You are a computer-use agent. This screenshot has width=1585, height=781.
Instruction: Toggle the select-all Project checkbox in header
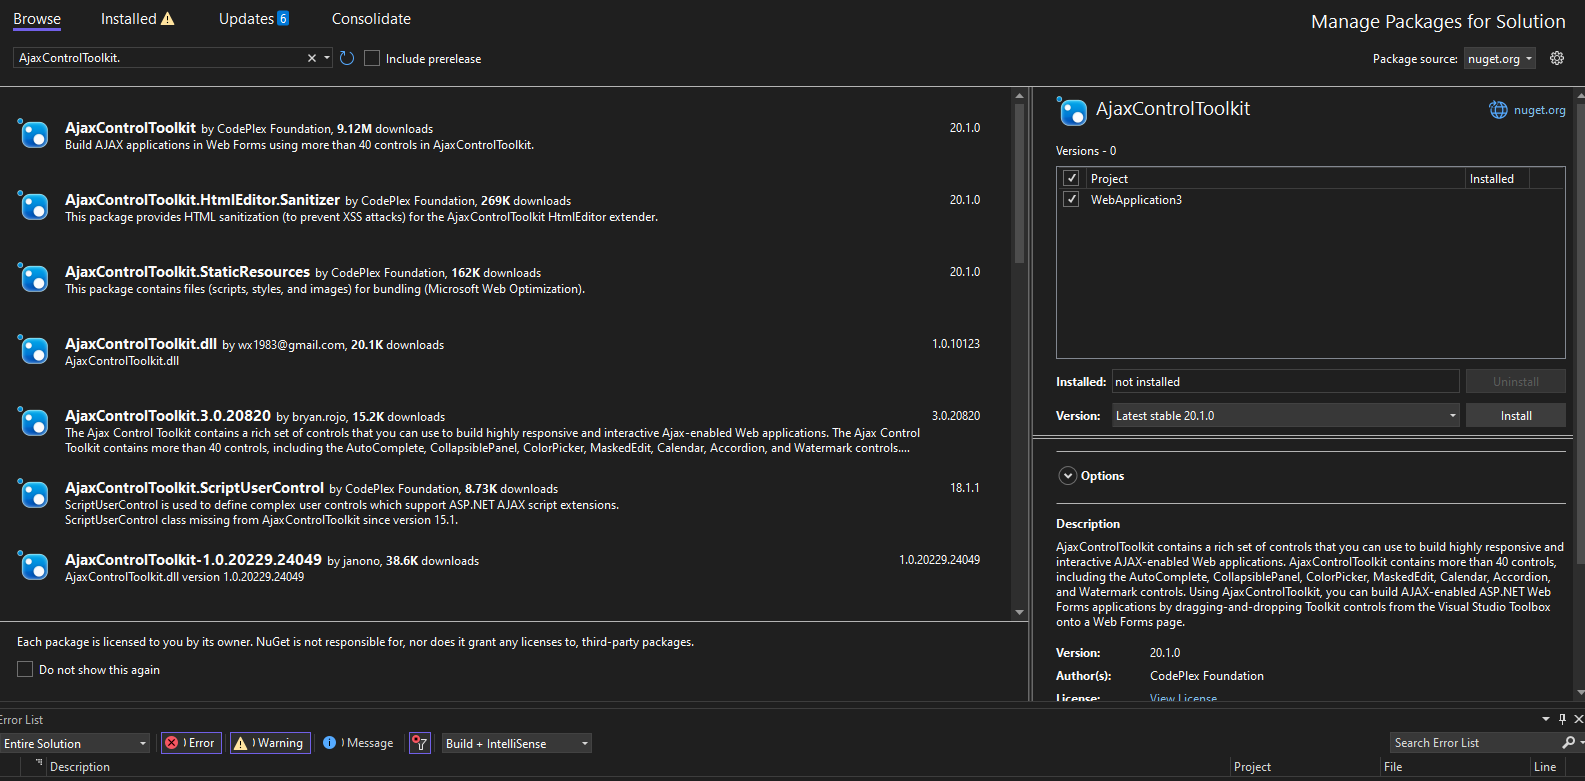[1071, 178]
